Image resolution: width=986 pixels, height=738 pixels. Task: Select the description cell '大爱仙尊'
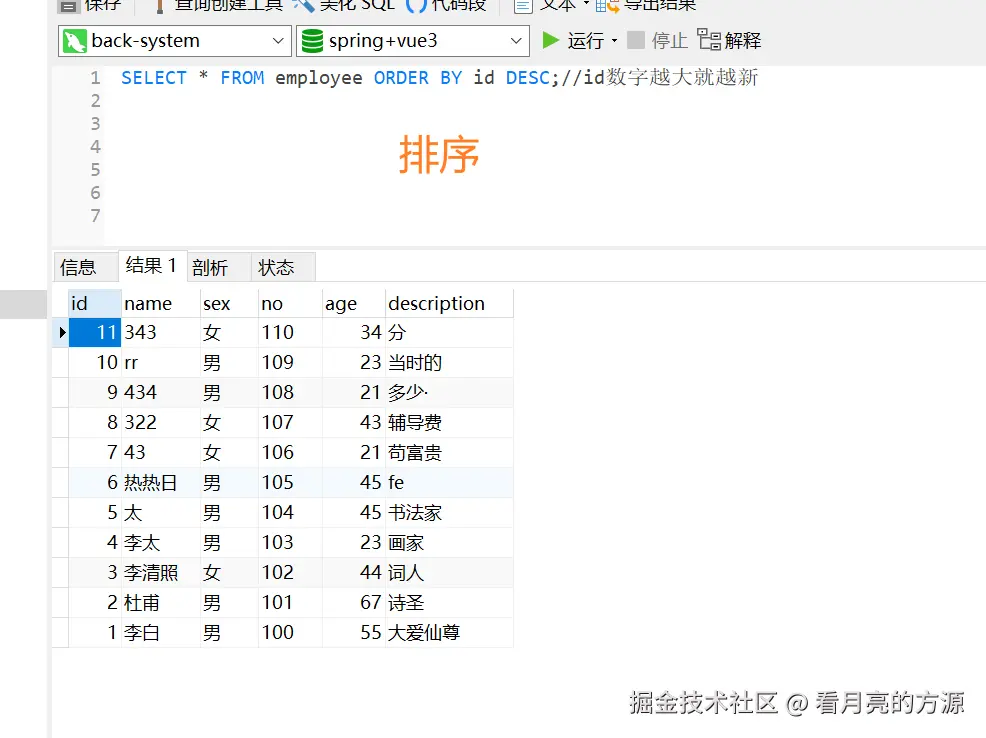pos(449,632)
